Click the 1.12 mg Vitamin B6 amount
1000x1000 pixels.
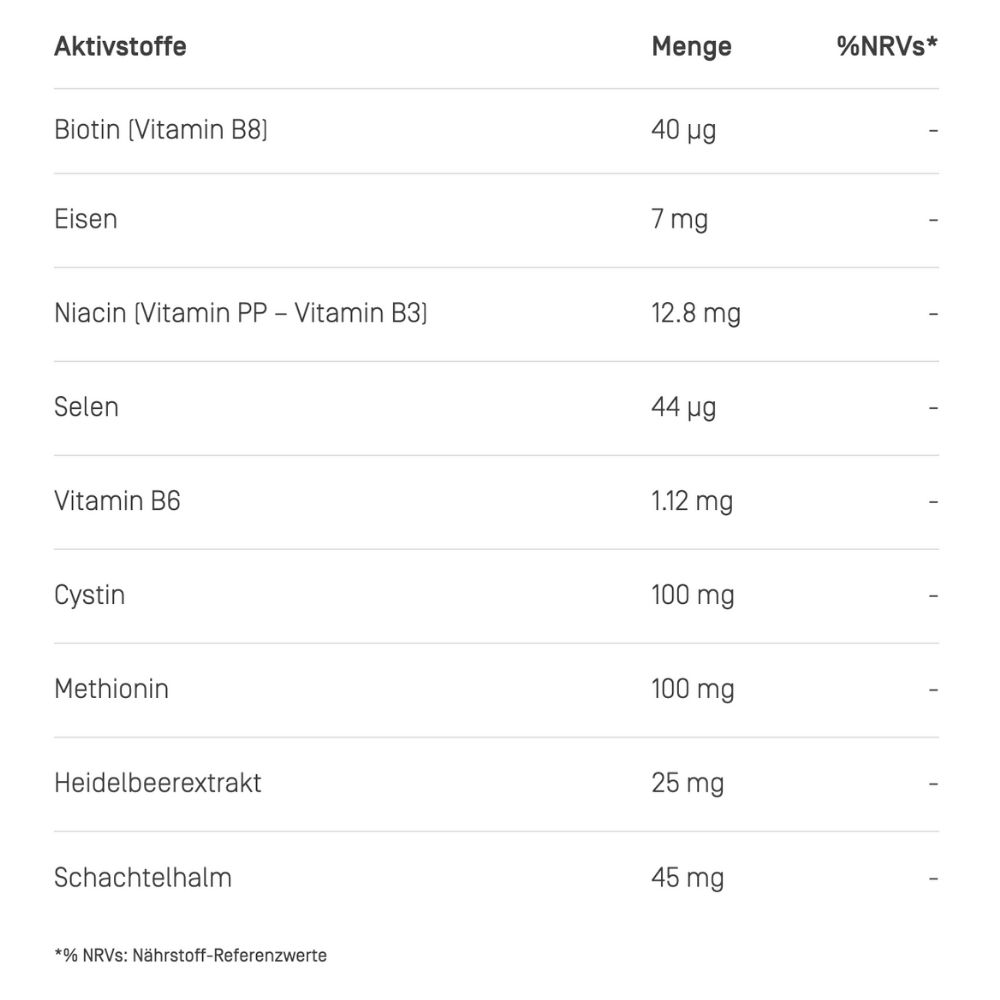(x=692, y=501)
